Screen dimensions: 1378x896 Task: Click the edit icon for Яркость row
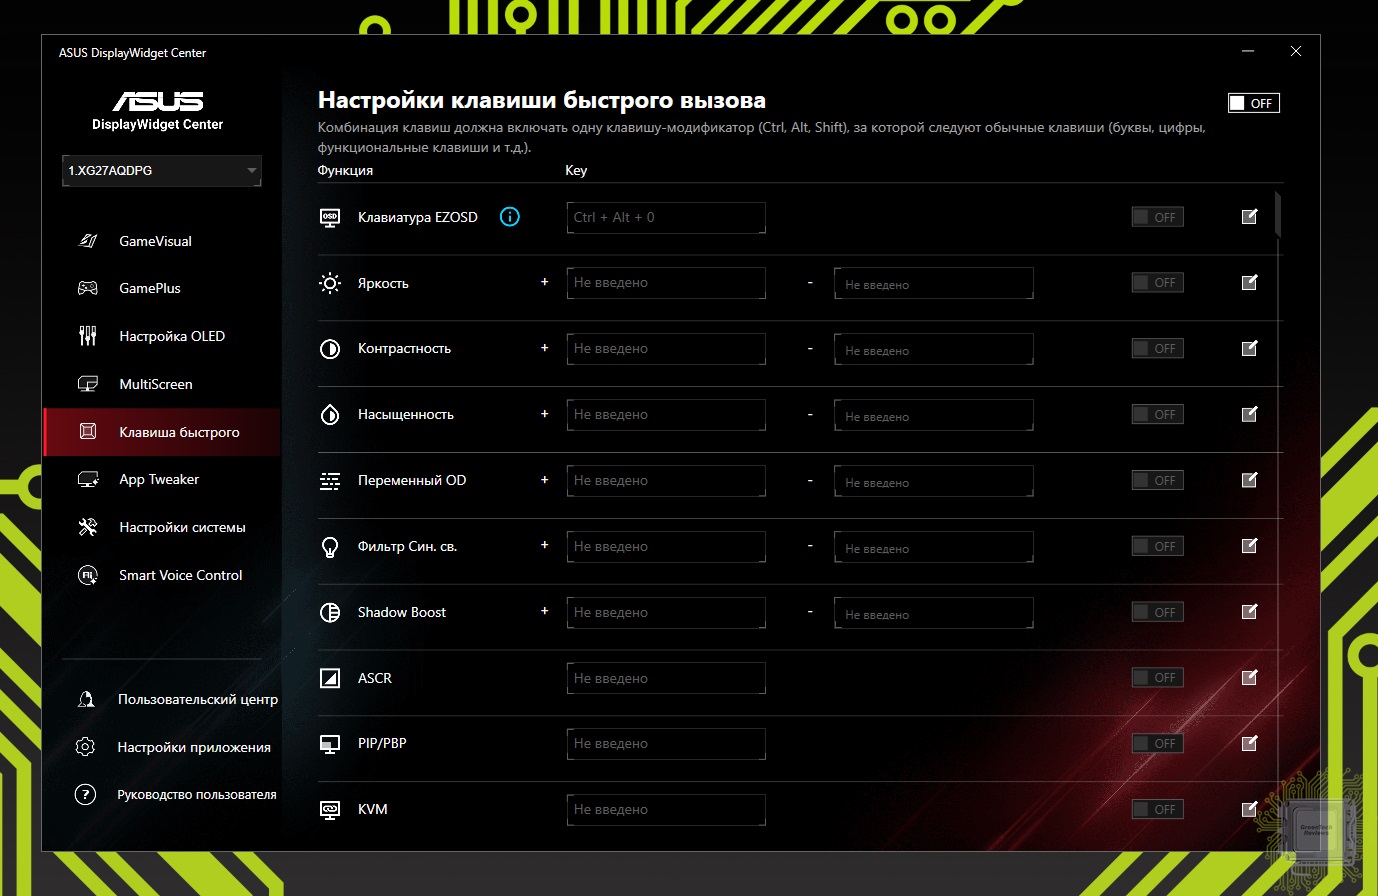coord(1249,283)
